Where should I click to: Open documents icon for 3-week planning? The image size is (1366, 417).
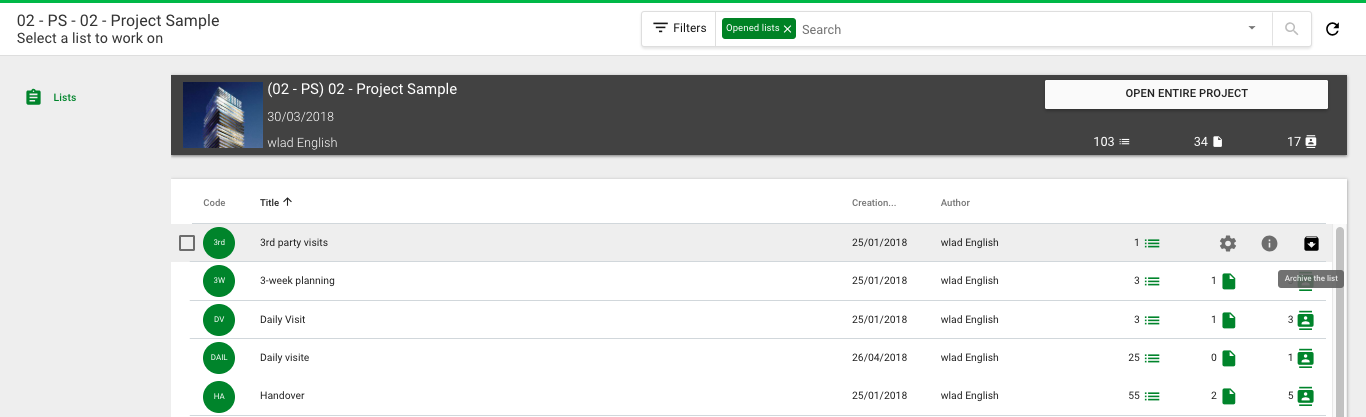(1228, 282)
